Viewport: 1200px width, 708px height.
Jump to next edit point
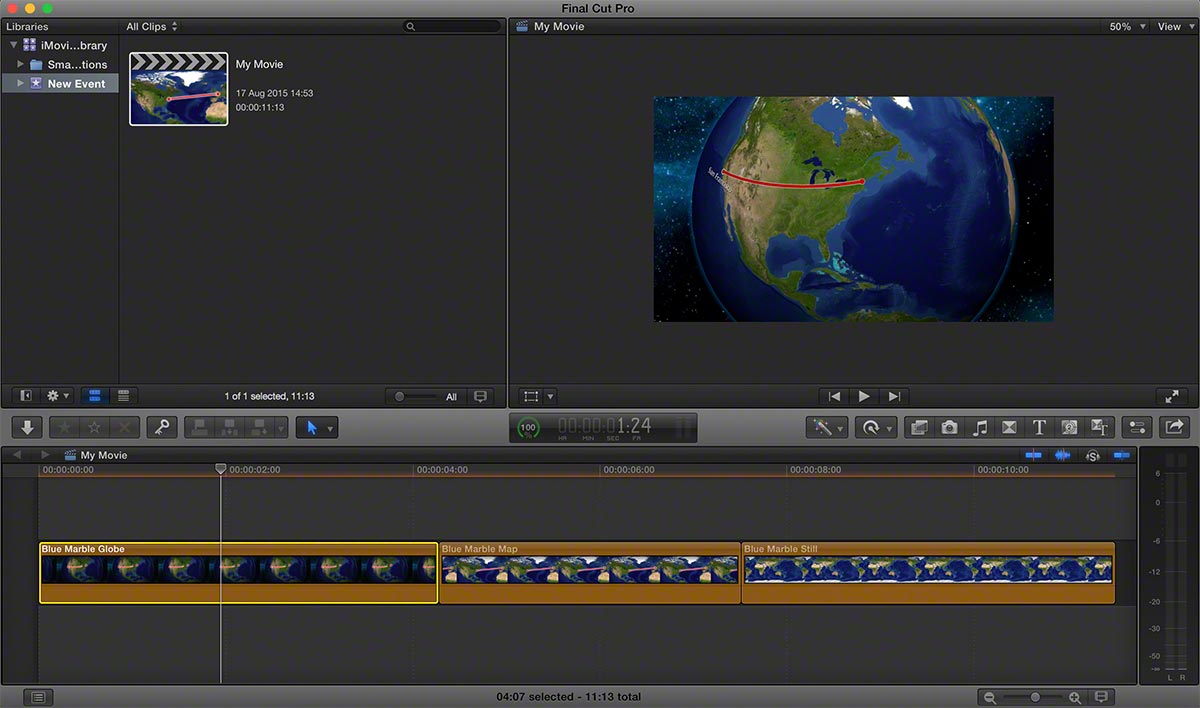pos(895,396)
